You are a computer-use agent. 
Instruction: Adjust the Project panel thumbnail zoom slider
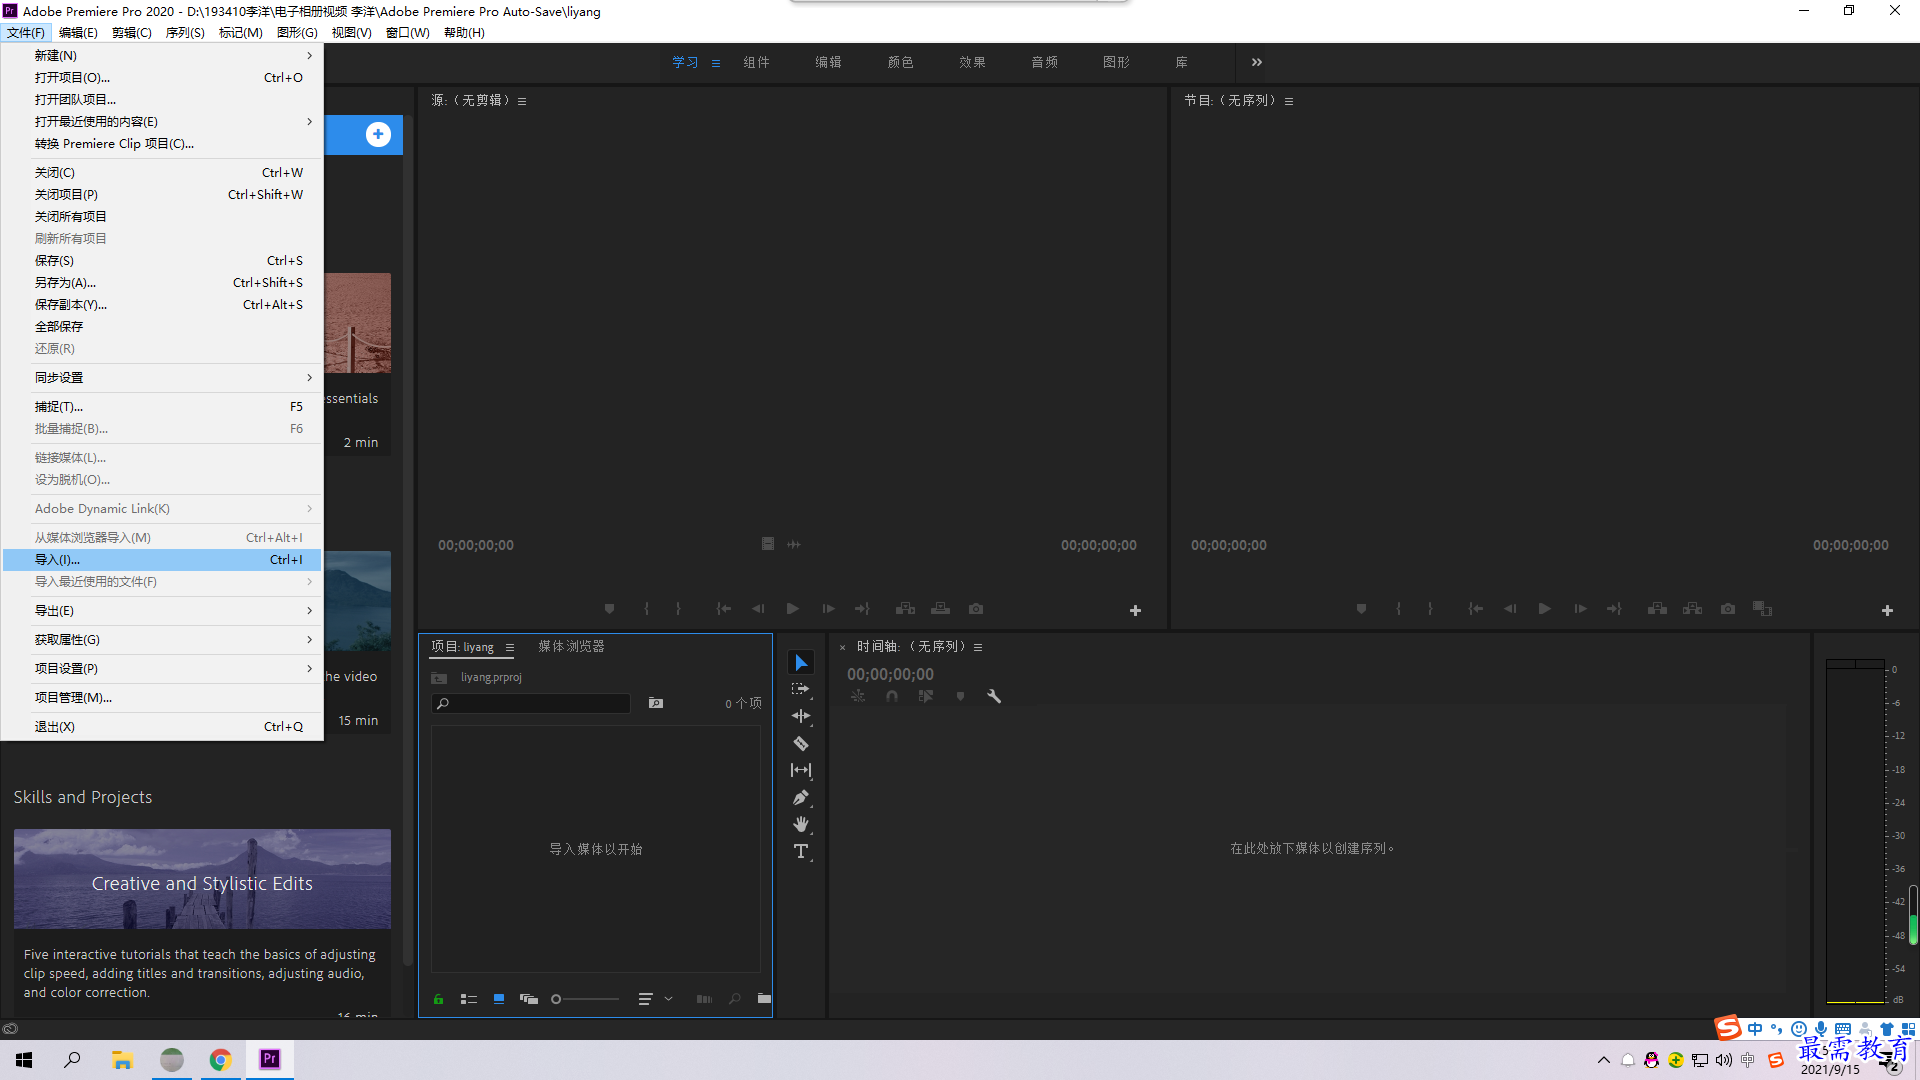pyautogui.click(x=585, y=999)
